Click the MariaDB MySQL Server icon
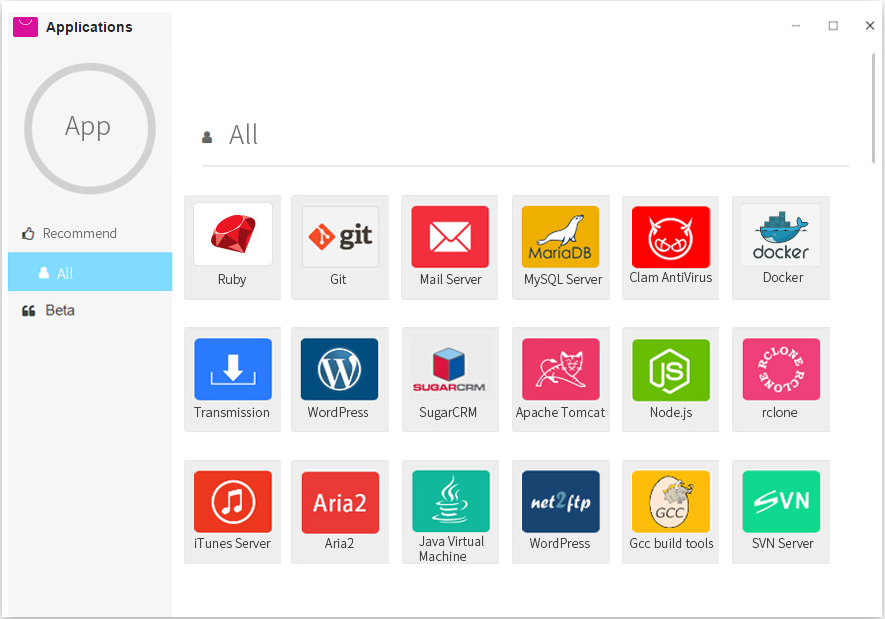Screen dimensions: 885x619 coord(560,236)
